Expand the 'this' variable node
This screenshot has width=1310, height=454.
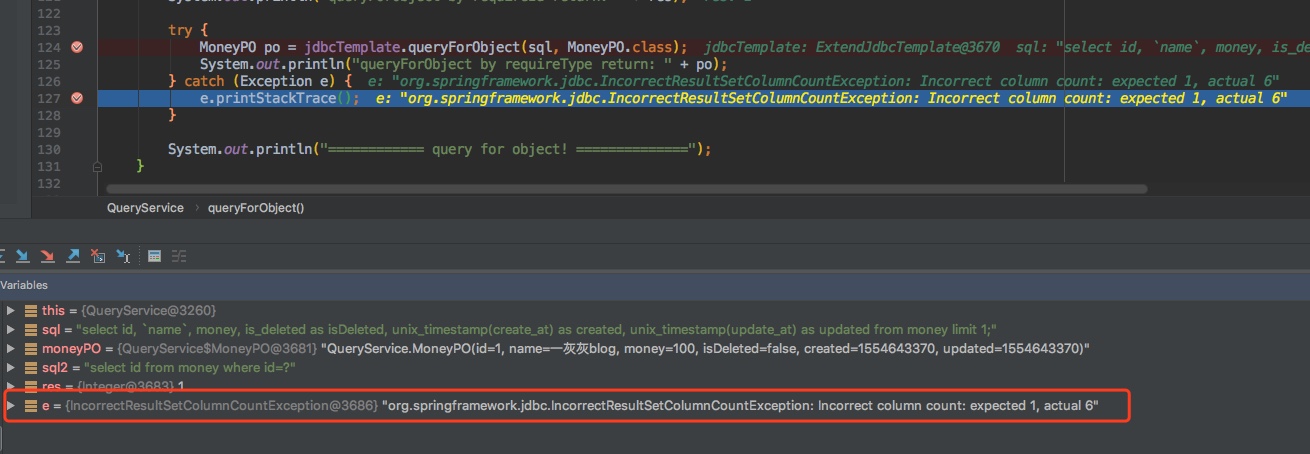[11, 311]
